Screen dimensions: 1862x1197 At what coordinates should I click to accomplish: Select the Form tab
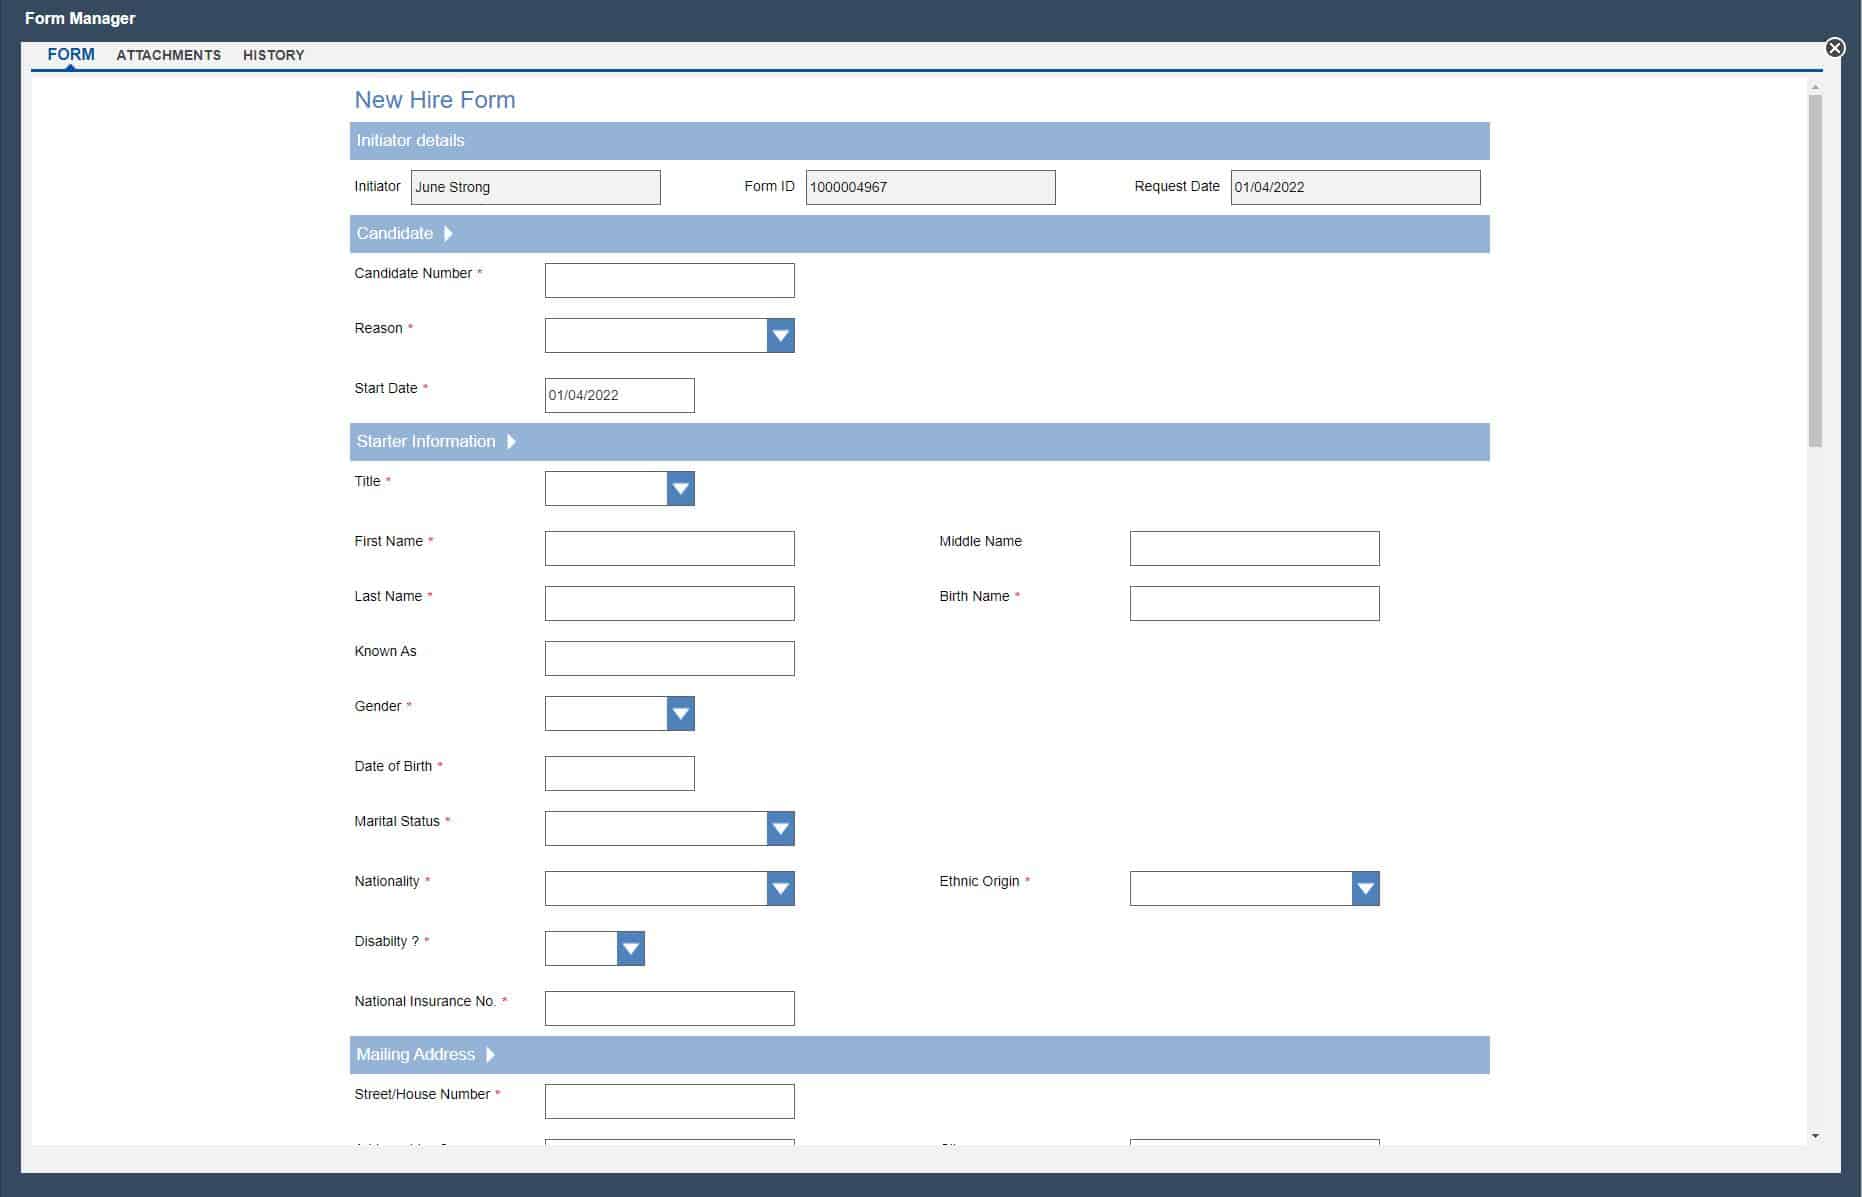click(x=71, y=55)
